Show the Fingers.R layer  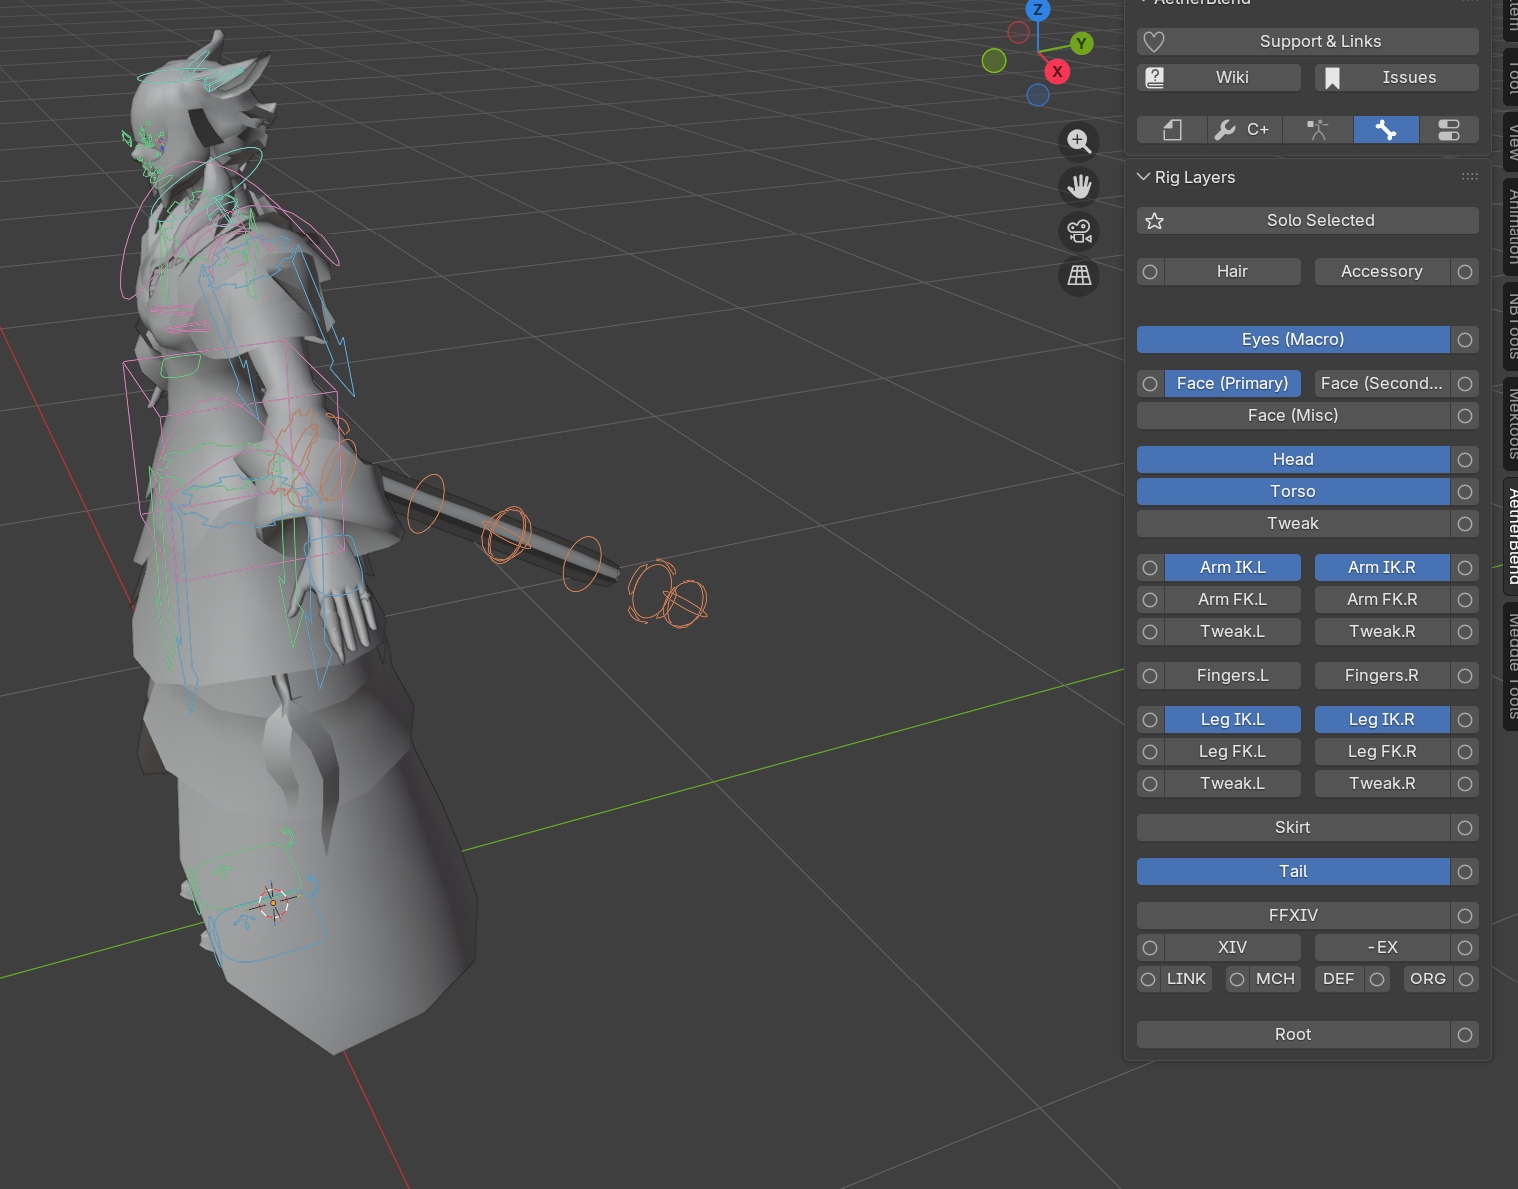(1382, 676)
